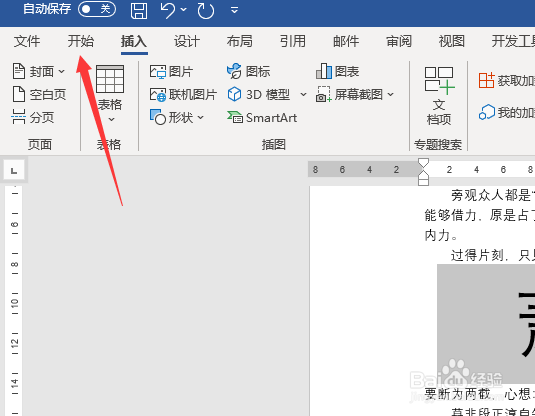This screenshot has height=416, width=535.
Task: Open Customize Quick Access Toolbar dropdown
Action: 234,10
